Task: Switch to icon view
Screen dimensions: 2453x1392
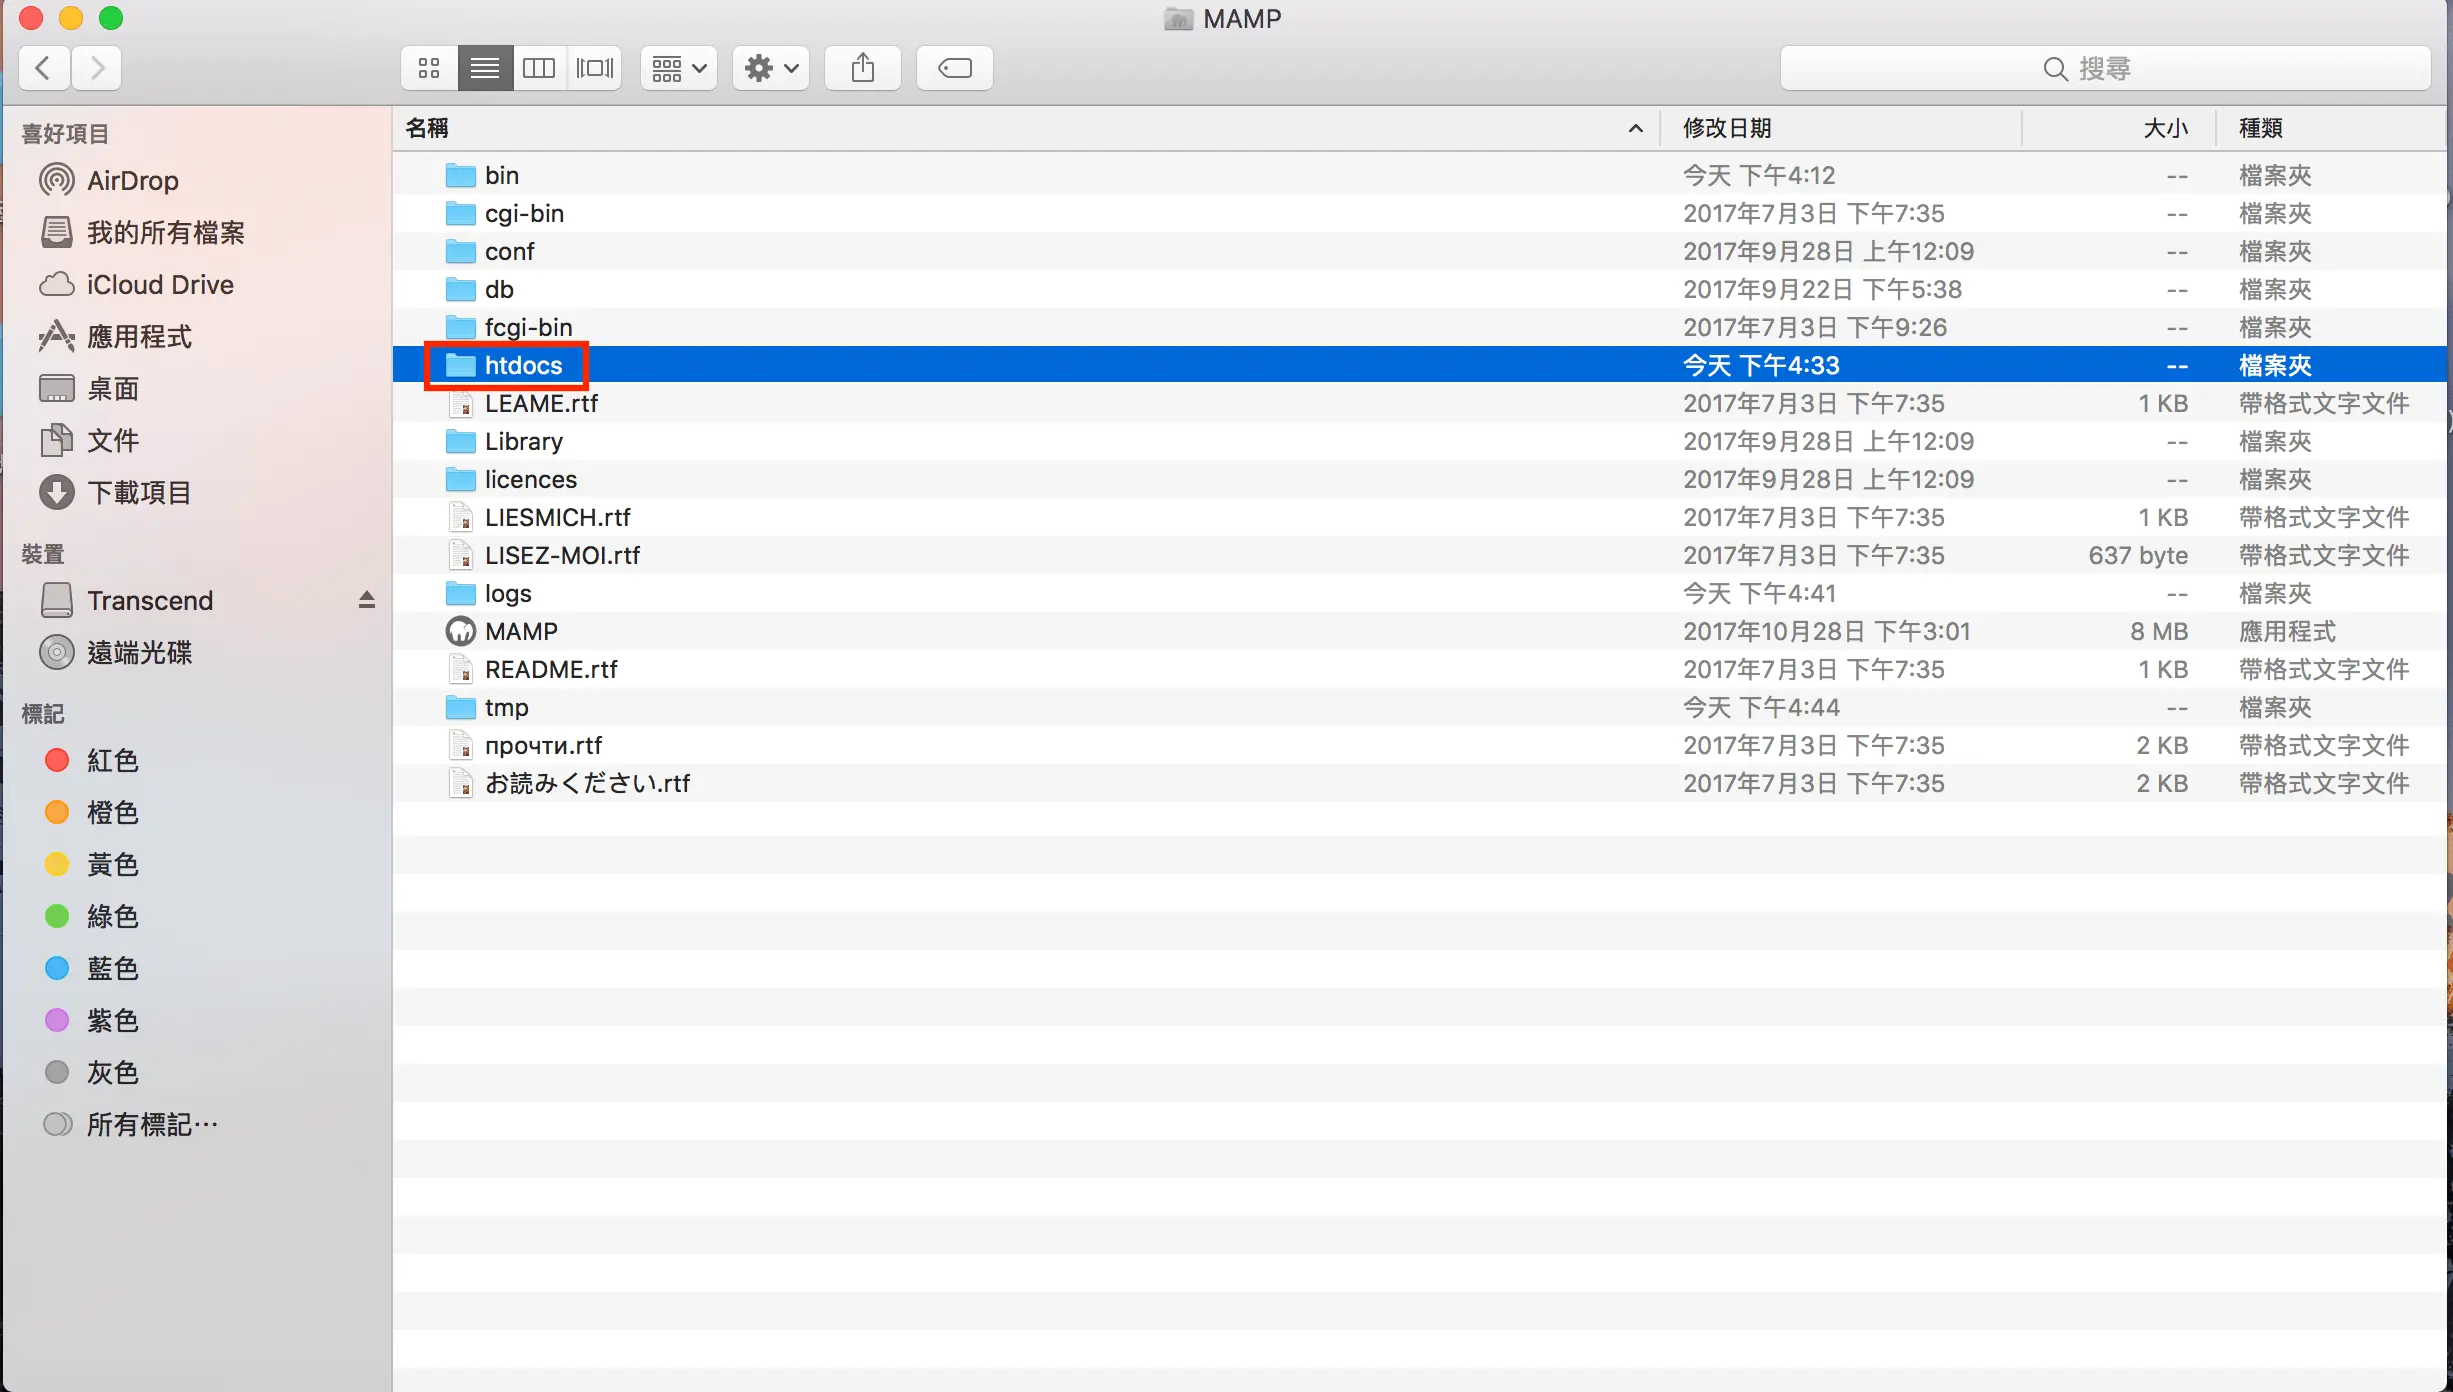Action: [x=430, y=68]
